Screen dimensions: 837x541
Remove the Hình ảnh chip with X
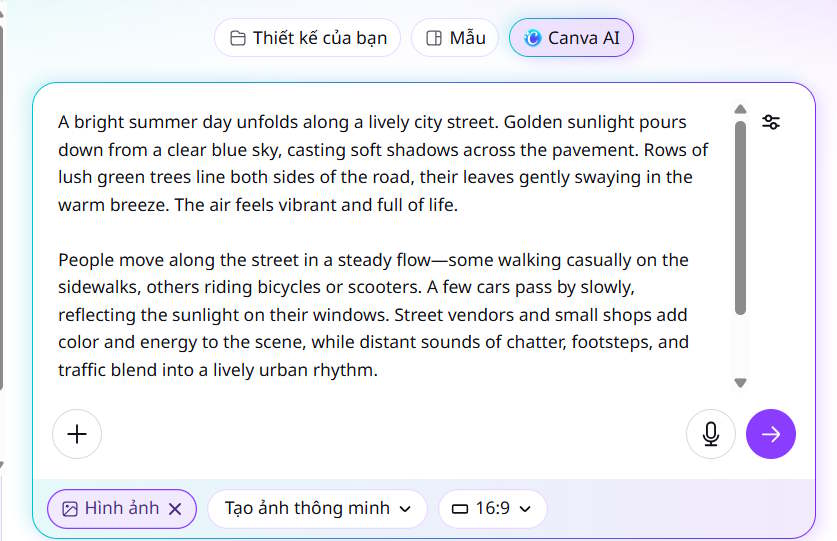(175, 509)
